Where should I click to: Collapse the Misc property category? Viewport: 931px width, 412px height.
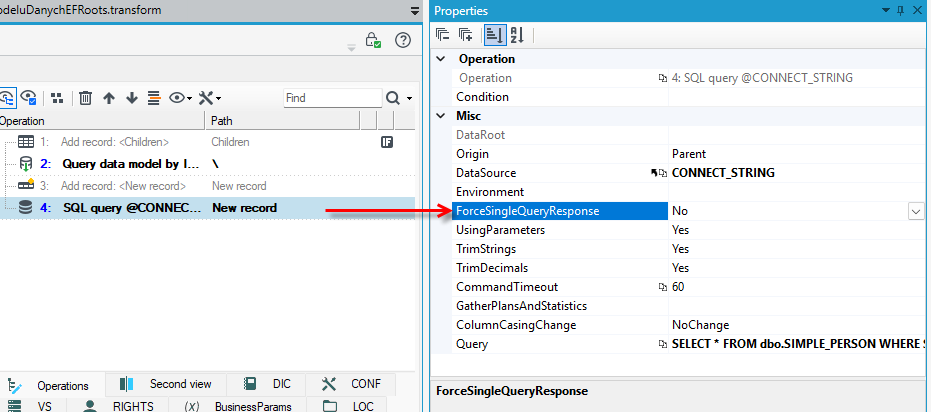click(441, 116)
